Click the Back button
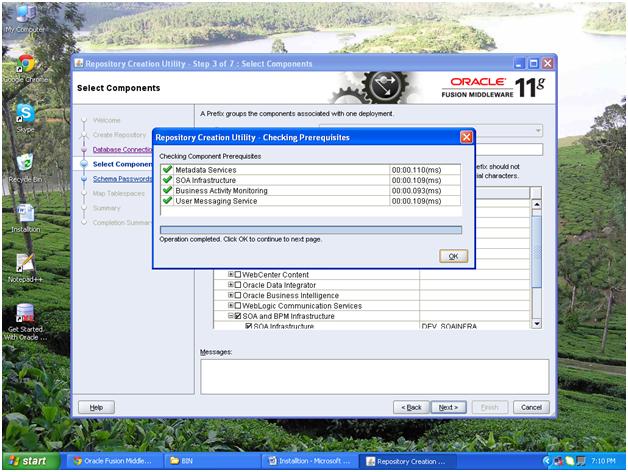Screen dimensions: 628x472 [x=411, y=407]
